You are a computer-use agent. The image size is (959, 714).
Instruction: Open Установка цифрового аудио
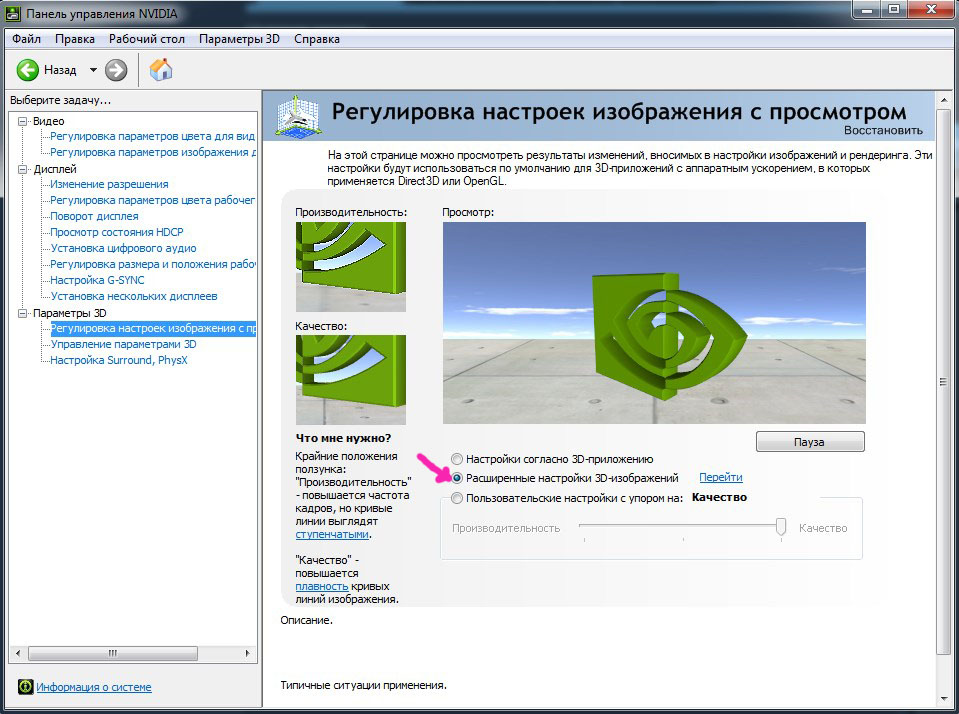point(124,248)
